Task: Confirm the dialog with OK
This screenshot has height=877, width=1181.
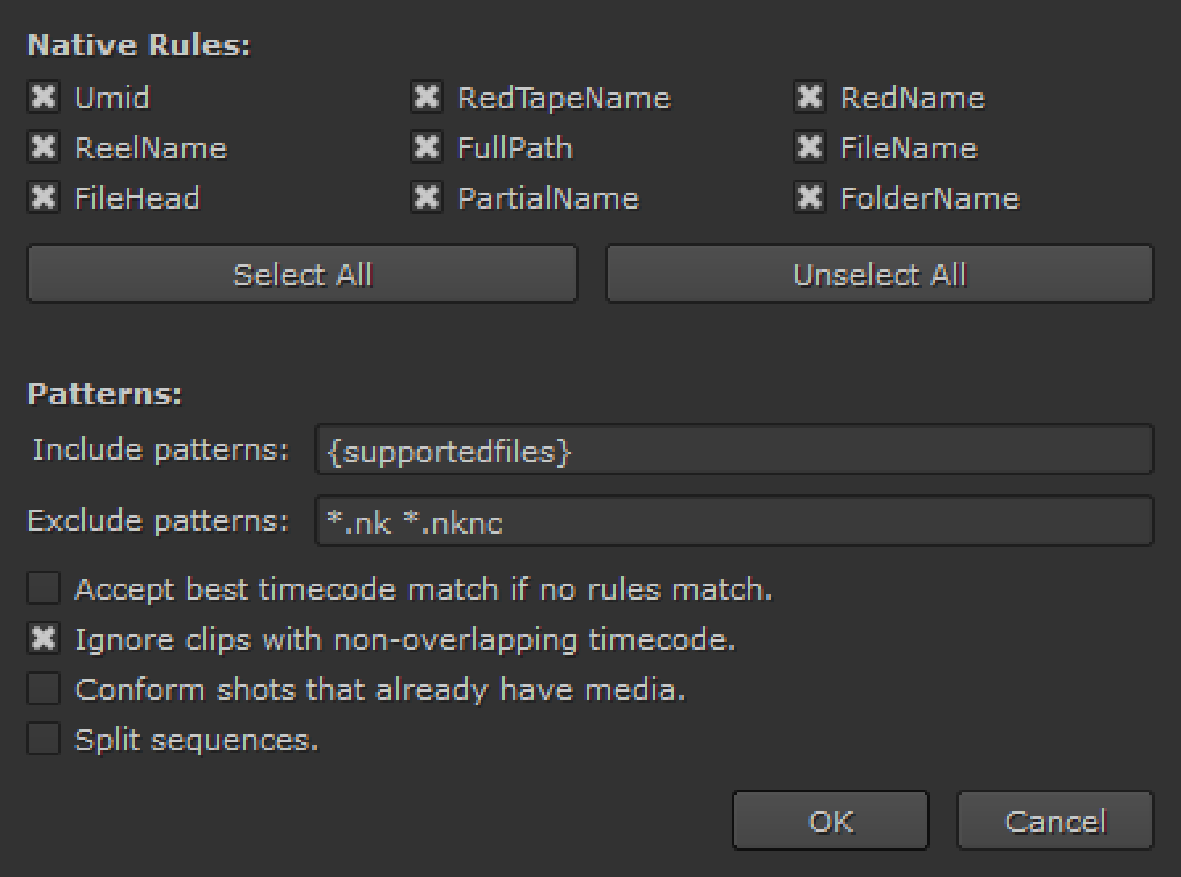Action: (x=830, y=821)
